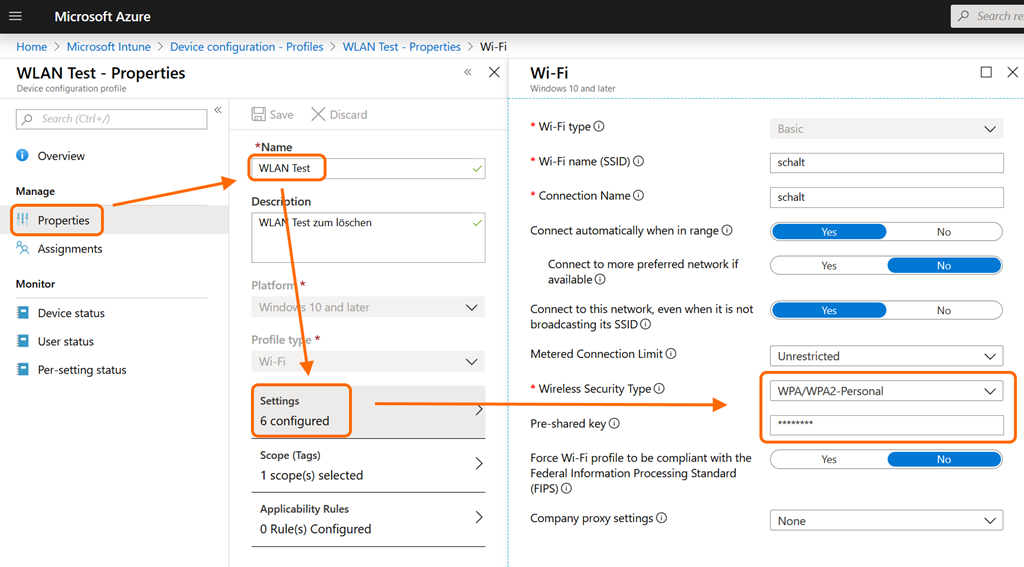Maximize the Wi-Fi blade using square icon

click(986, 73)
